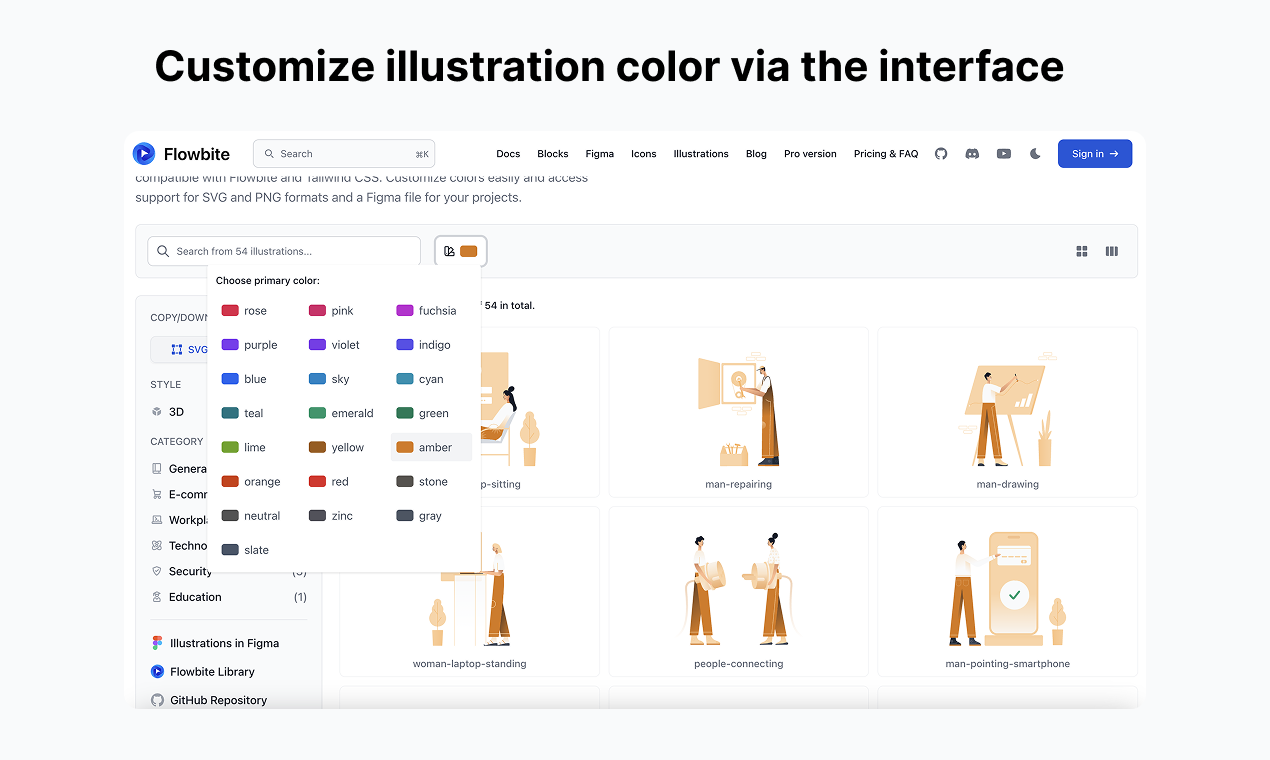Click the magnifier icon in illustrations search

point(164,251)
